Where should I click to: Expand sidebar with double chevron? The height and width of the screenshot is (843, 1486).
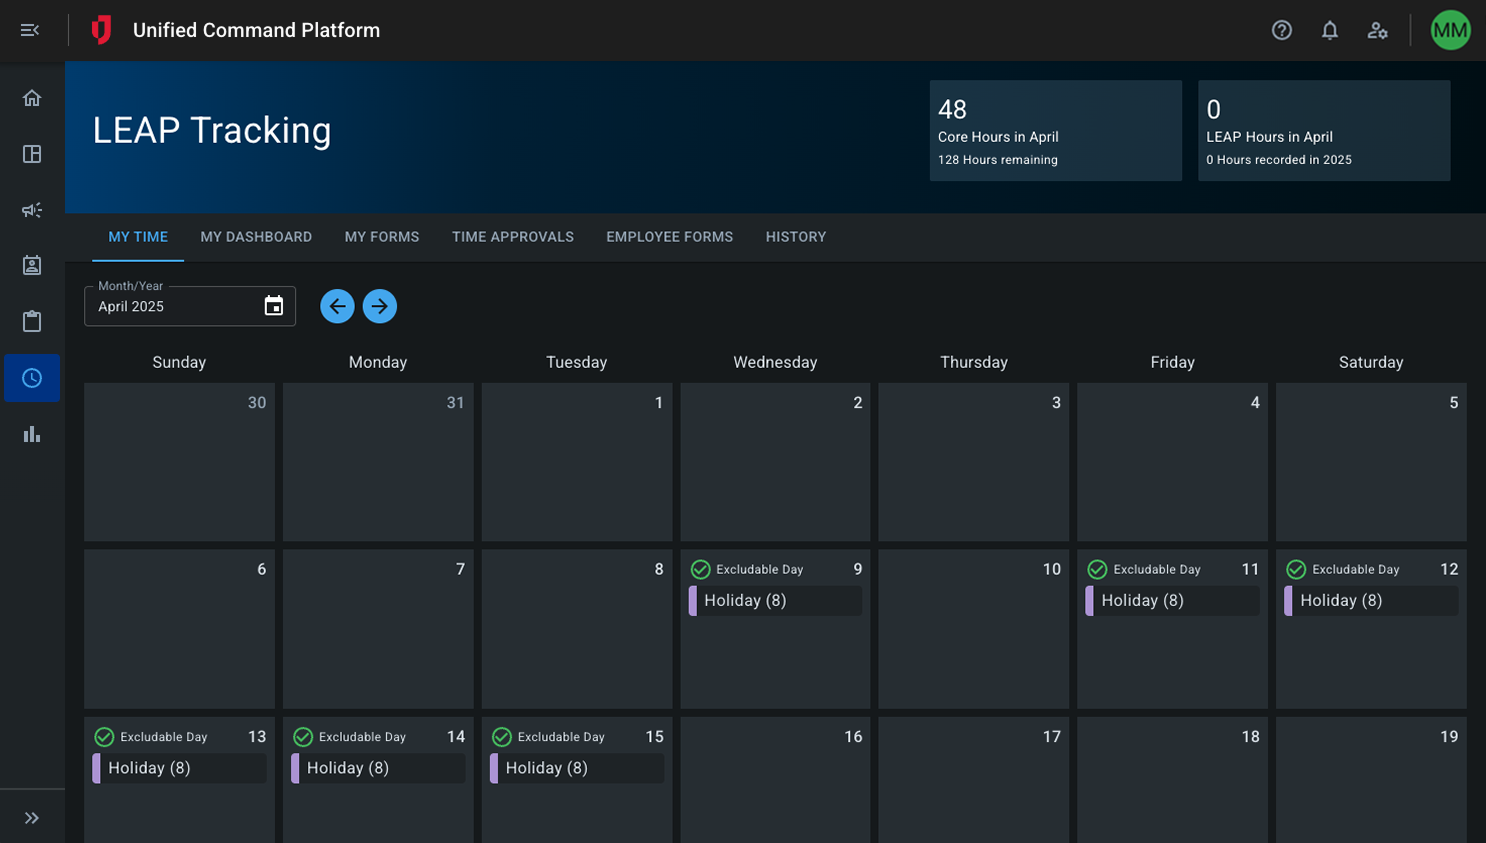pos(32,818)
